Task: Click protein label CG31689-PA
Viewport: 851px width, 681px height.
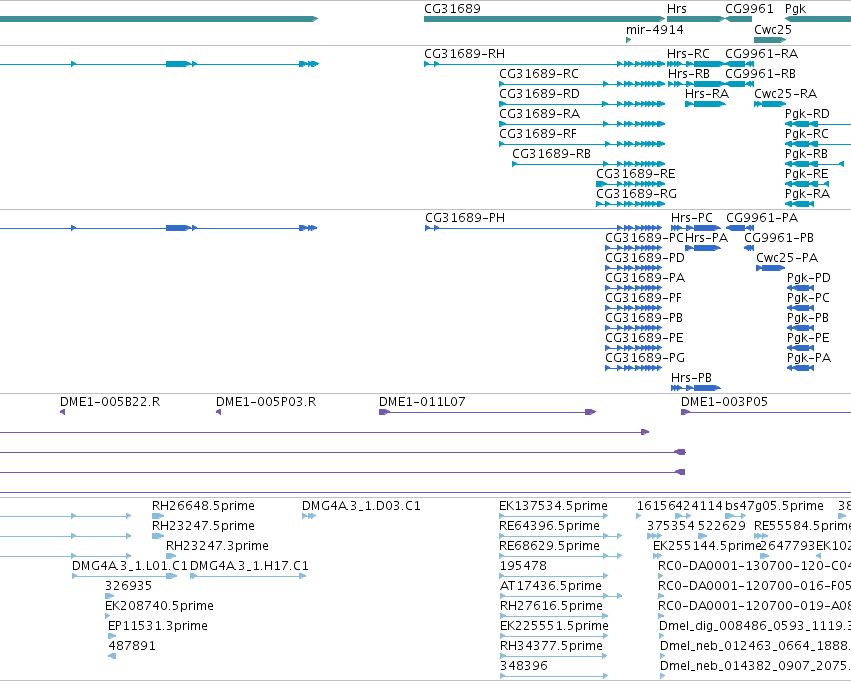Action: (x=645, y=278)
